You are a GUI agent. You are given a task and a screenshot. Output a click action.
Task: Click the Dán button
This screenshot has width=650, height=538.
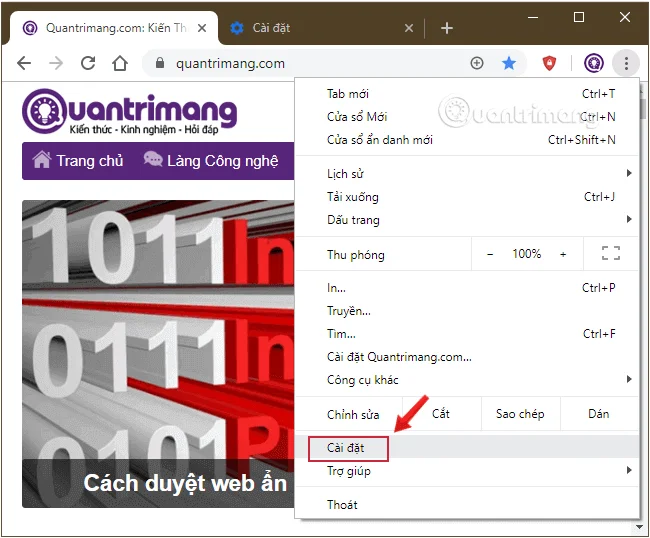(599, 414)
